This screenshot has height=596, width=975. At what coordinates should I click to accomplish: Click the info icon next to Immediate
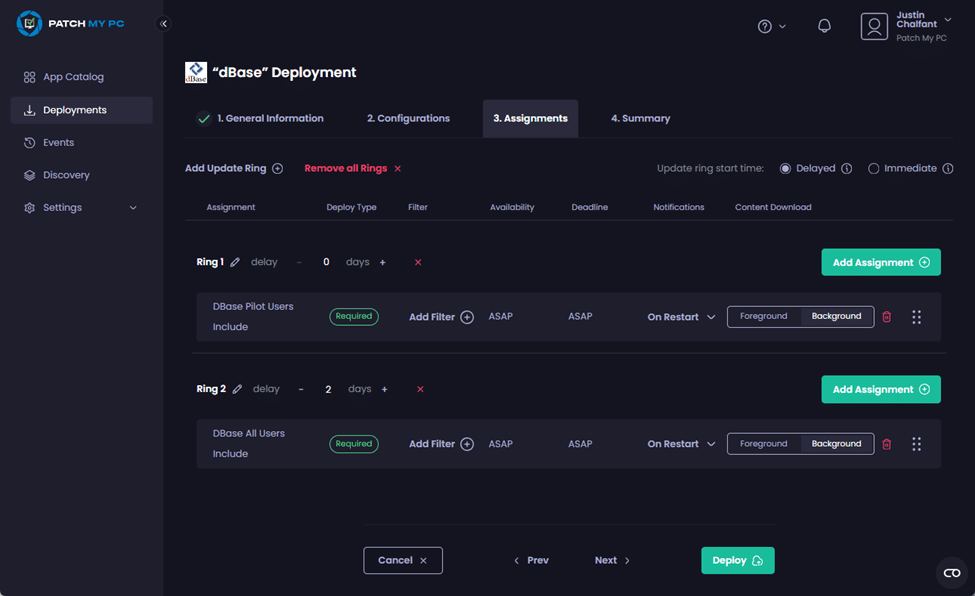pyautogui.click(x=947, y=169)
